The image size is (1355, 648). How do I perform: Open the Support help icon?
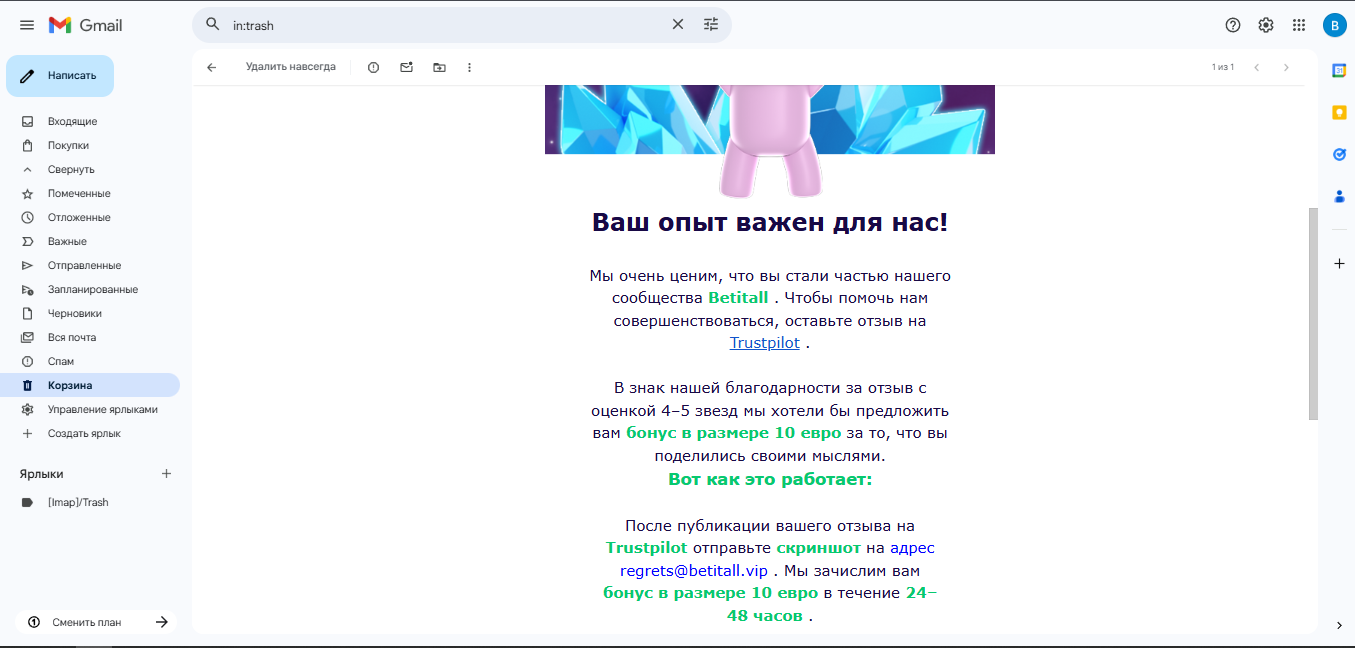click(1232, 25)
